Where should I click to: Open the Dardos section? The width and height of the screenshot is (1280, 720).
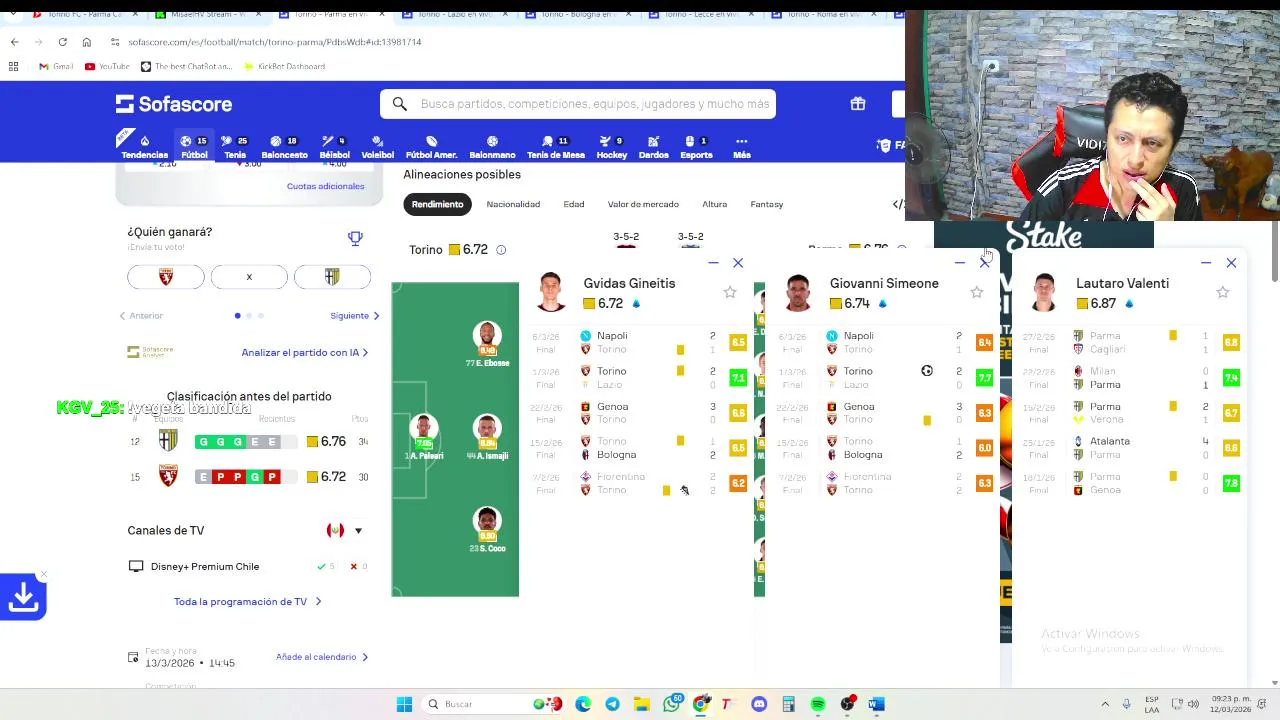pos(653,147)
